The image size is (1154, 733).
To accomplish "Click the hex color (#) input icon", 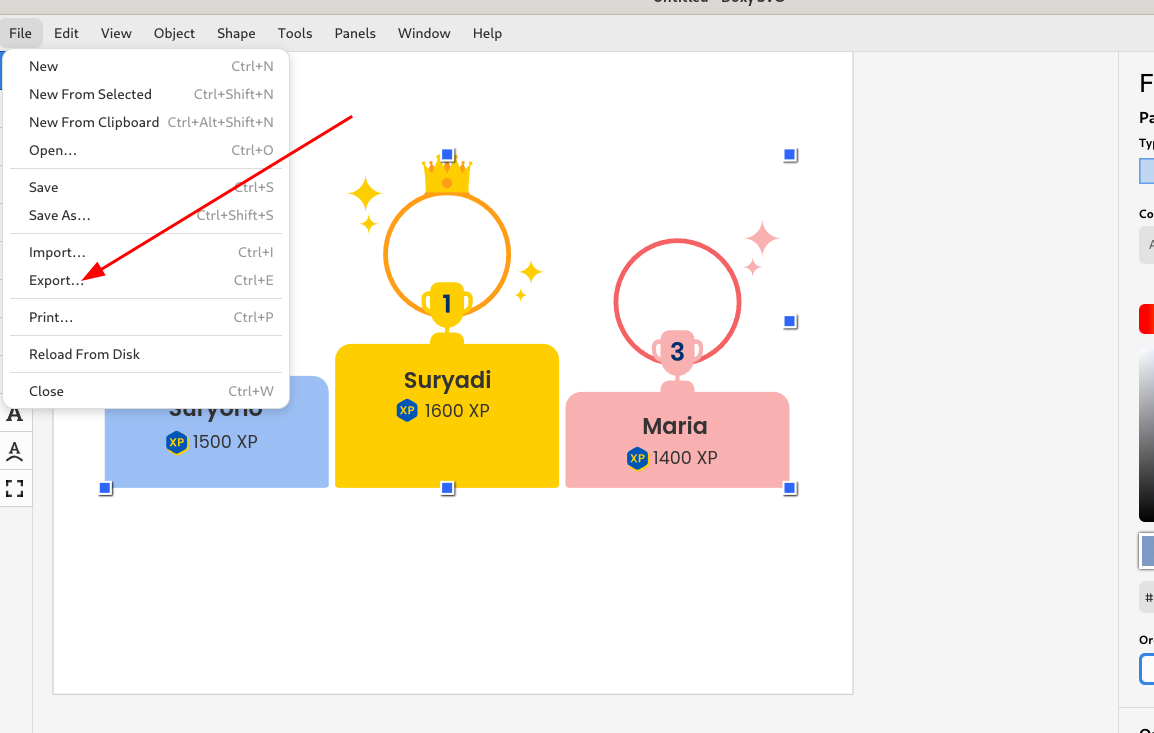I will pyautogui.click(x=1147, y=597).
